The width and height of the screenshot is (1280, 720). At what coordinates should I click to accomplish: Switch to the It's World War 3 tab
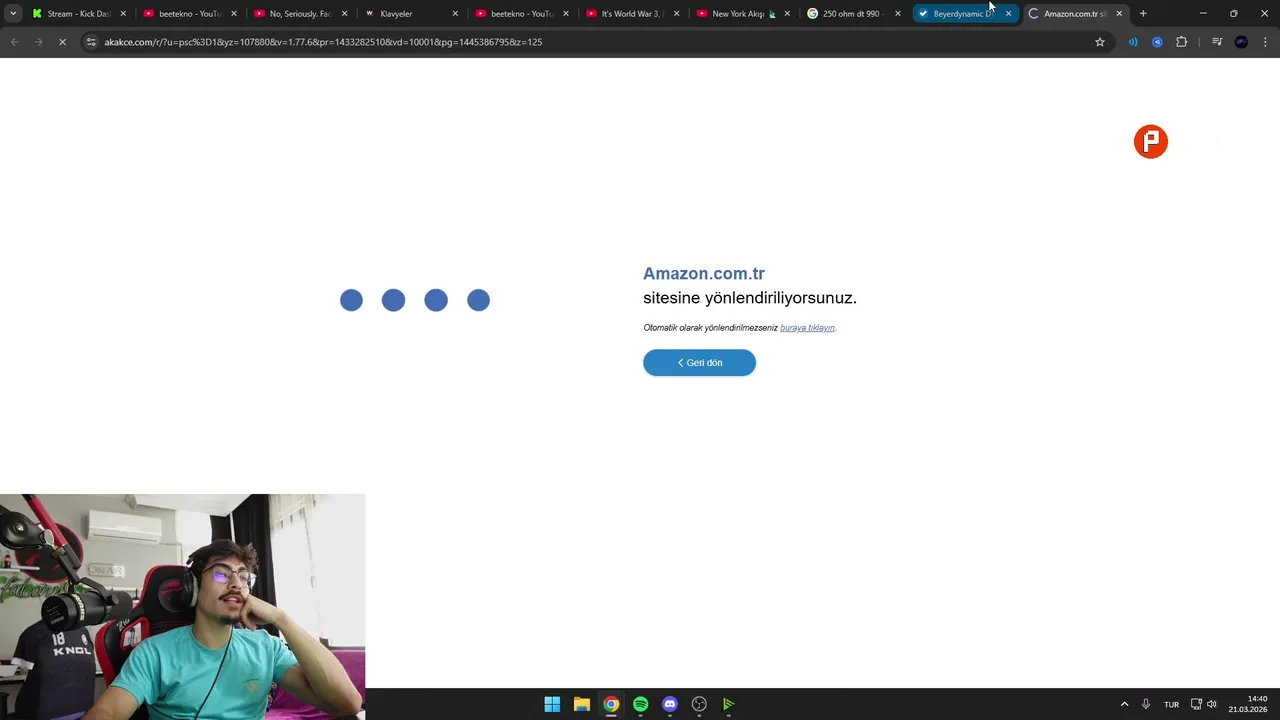[x=631, y=14]
